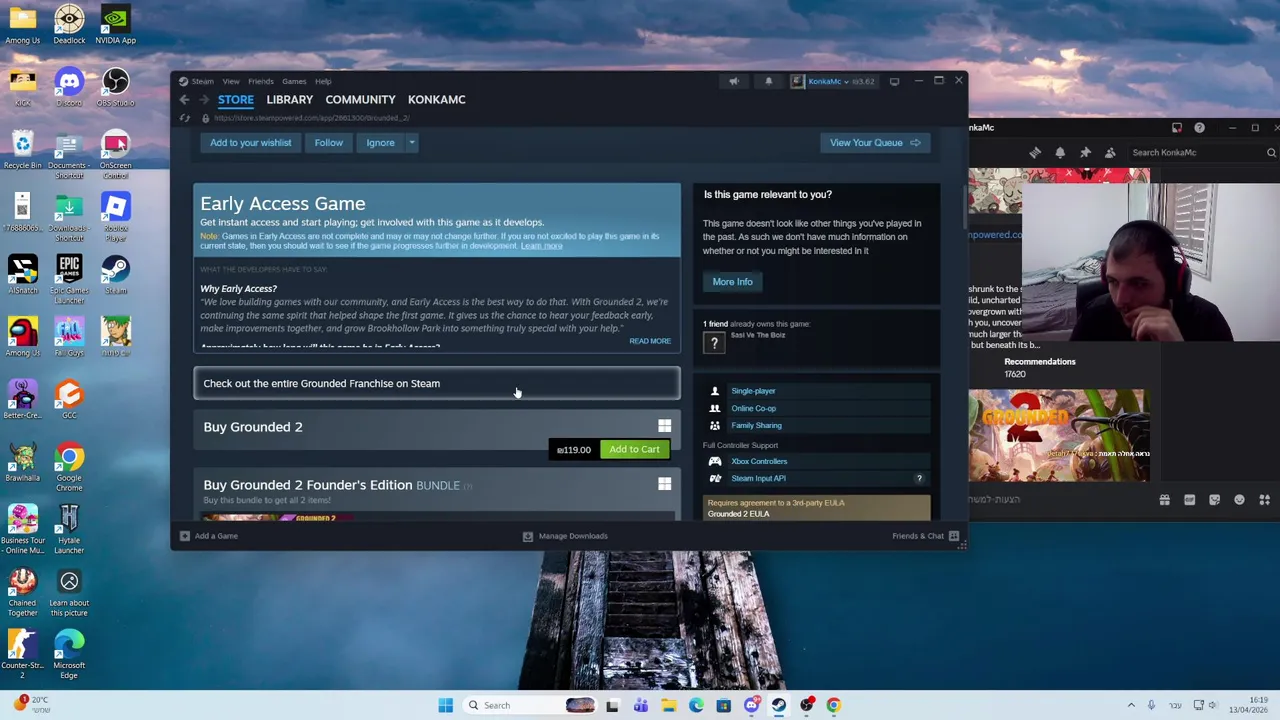
Task: Open Discord pinned messages icon
Action: (x=1085, y=153)
